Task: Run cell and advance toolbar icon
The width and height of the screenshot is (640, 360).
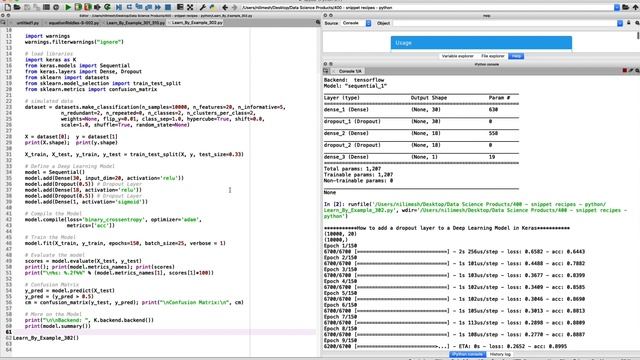Action: [x=87, y=7]
